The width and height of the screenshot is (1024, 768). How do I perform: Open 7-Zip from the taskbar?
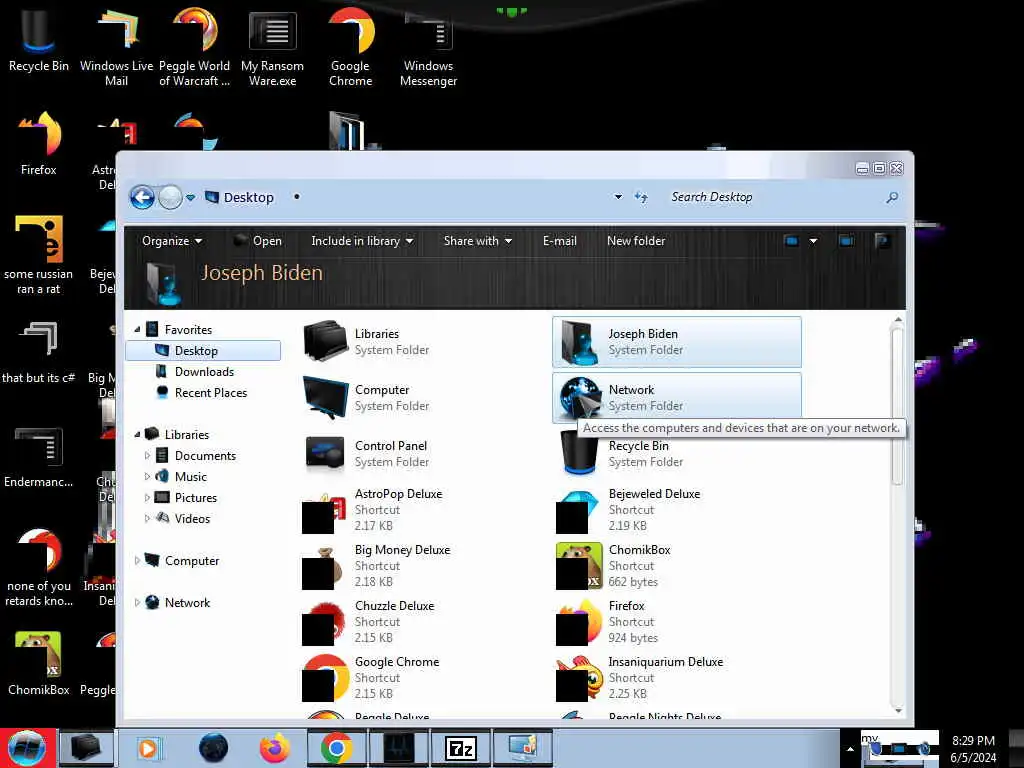[x=461, y=748]
